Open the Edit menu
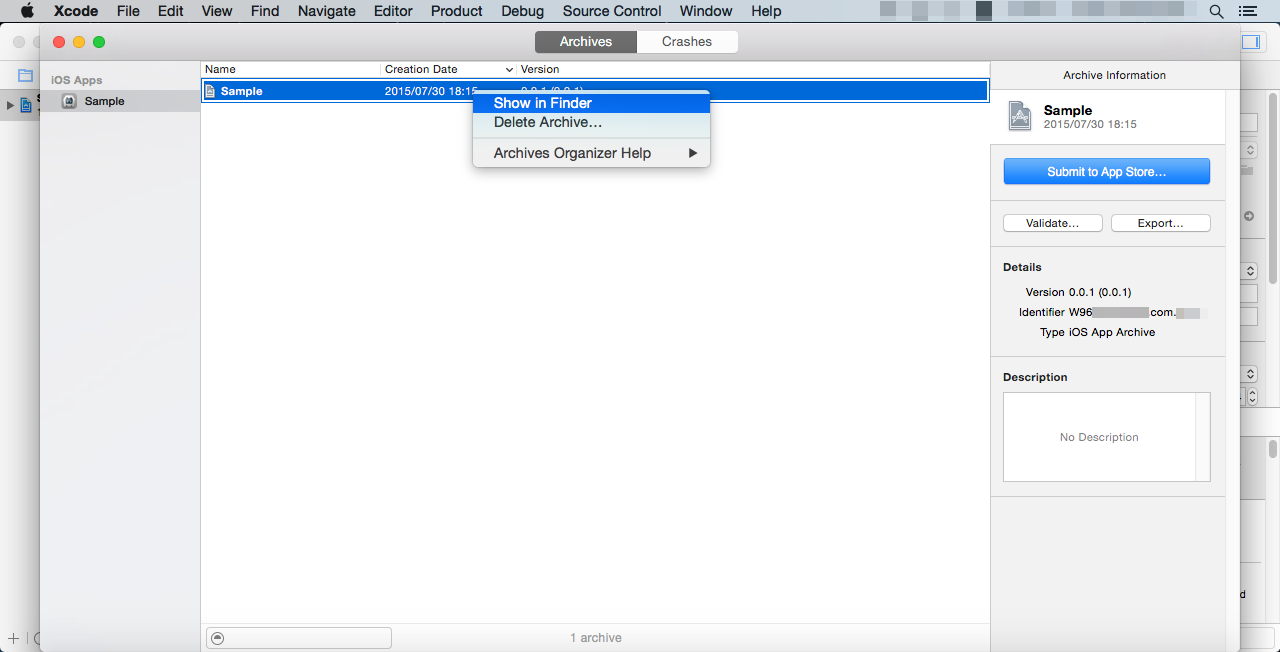The height and width of the screenshot is (652, 1280). pos(171,11)
